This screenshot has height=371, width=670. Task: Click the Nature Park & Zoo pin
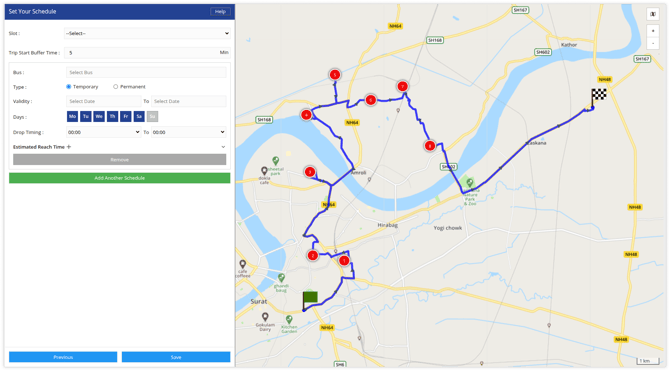coord(470,183)
